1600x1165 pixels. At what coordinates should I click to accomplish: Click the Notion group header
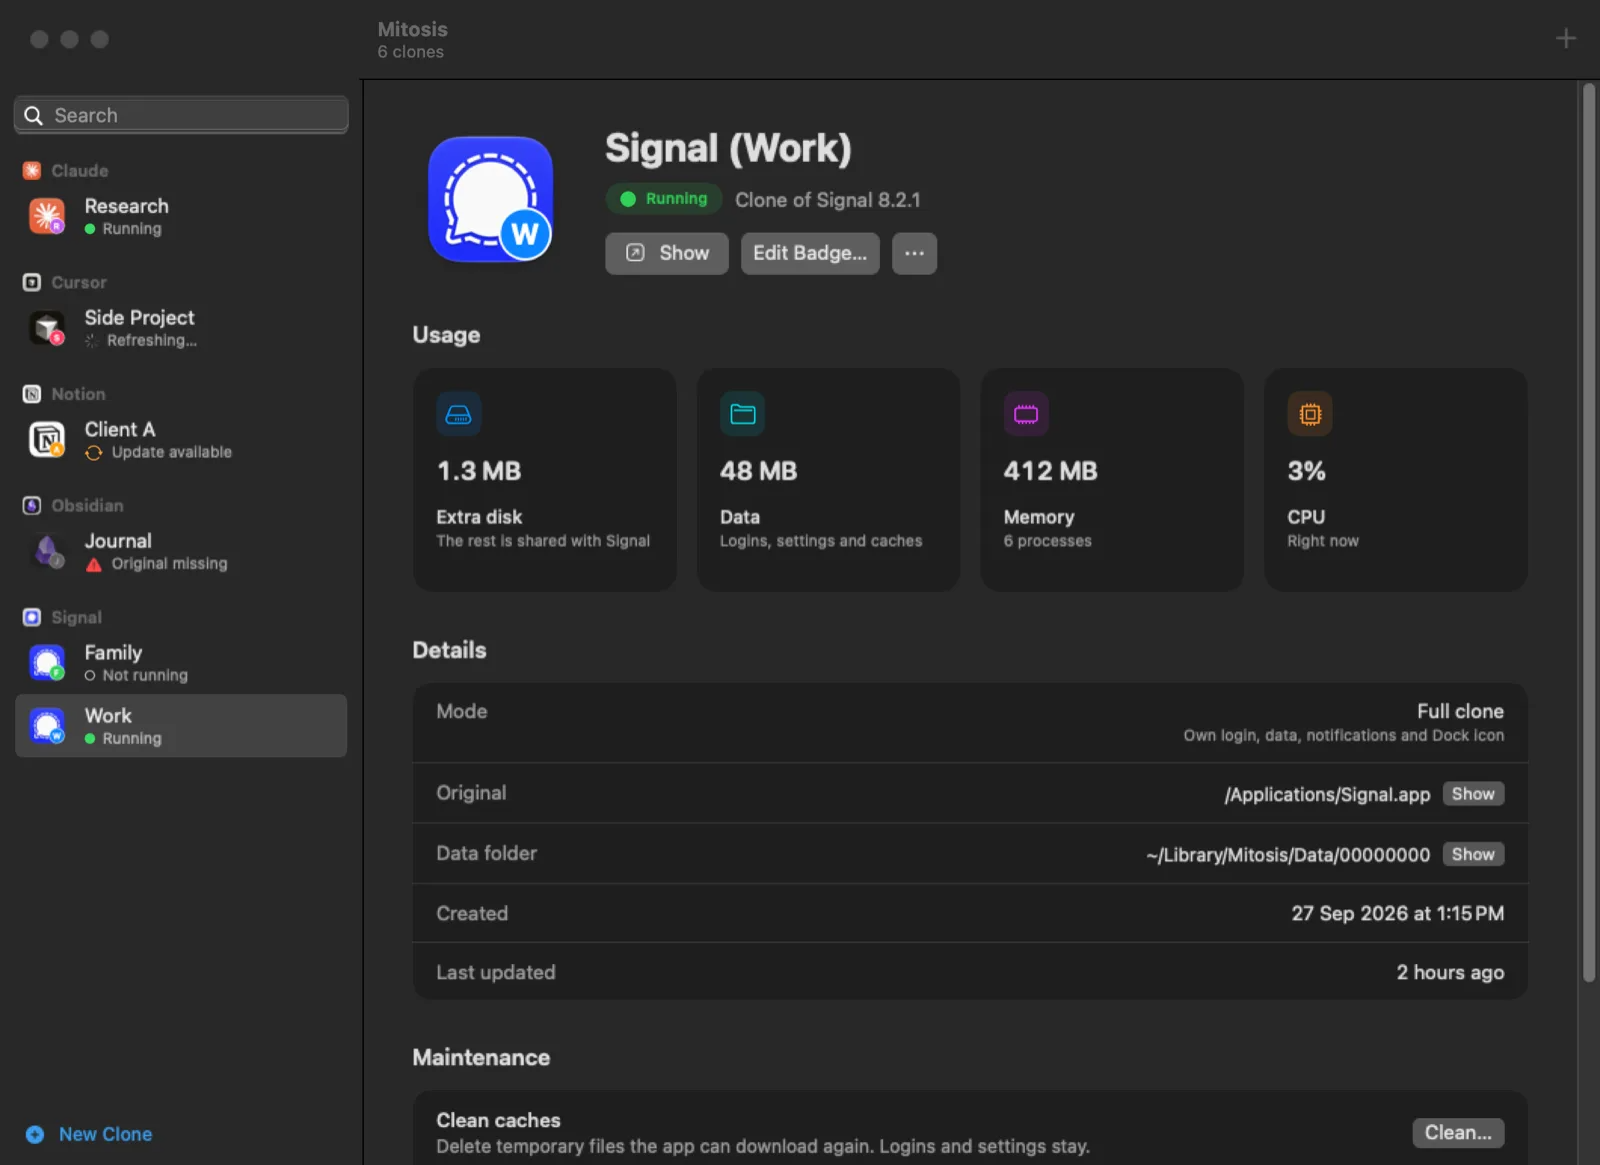coord(64,394)
